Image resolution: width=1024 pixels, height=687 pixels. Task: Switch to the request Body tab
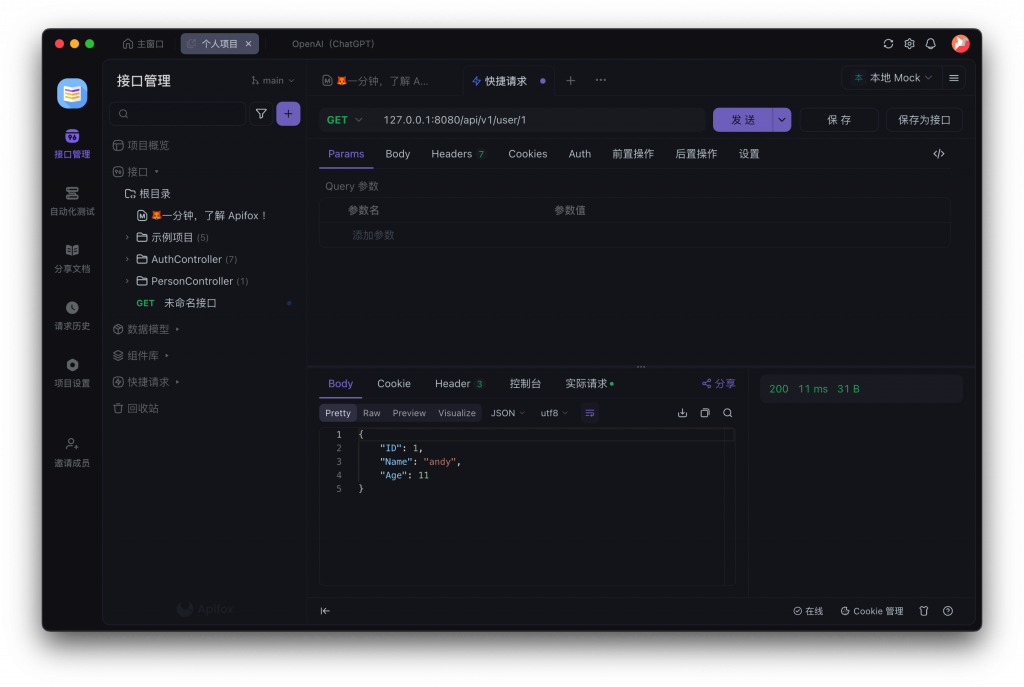click(x=398, y=154)
